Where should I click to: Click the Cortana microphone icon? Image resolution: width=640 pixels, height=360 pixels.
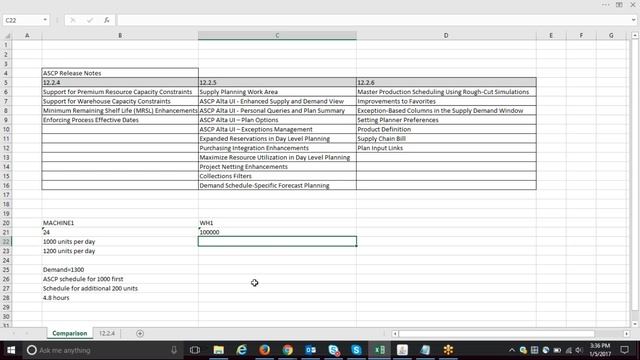174,350
